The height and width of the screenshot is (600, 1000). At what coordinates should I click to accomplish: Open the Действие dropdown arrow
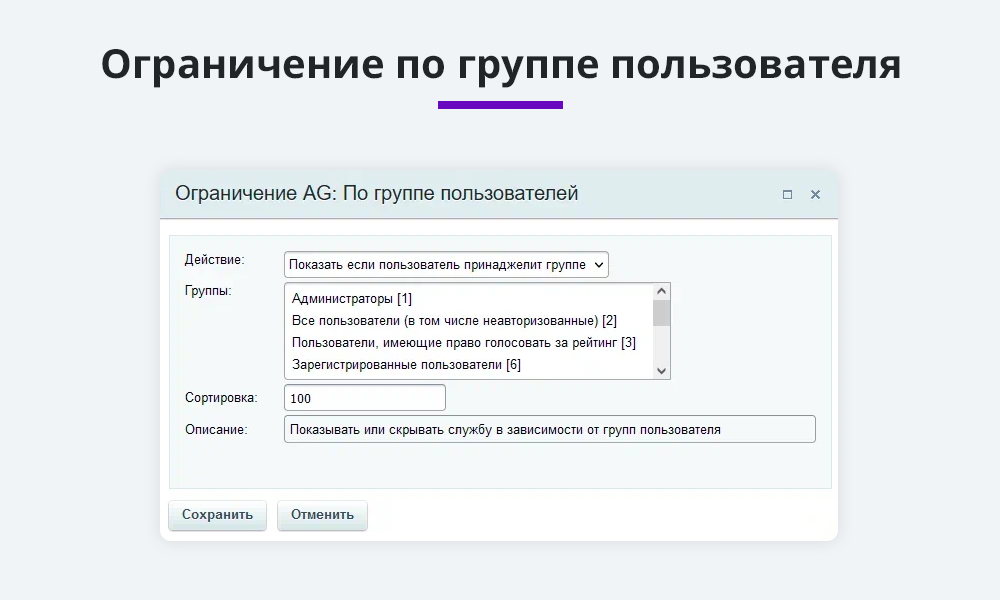[597, 264]
